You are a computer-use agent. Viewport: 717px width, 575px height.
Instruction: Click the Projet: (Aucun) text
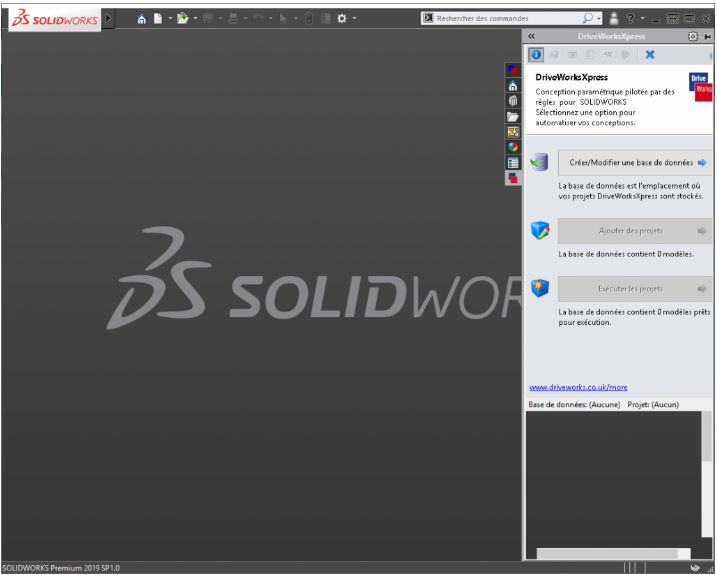coord(653,404)
